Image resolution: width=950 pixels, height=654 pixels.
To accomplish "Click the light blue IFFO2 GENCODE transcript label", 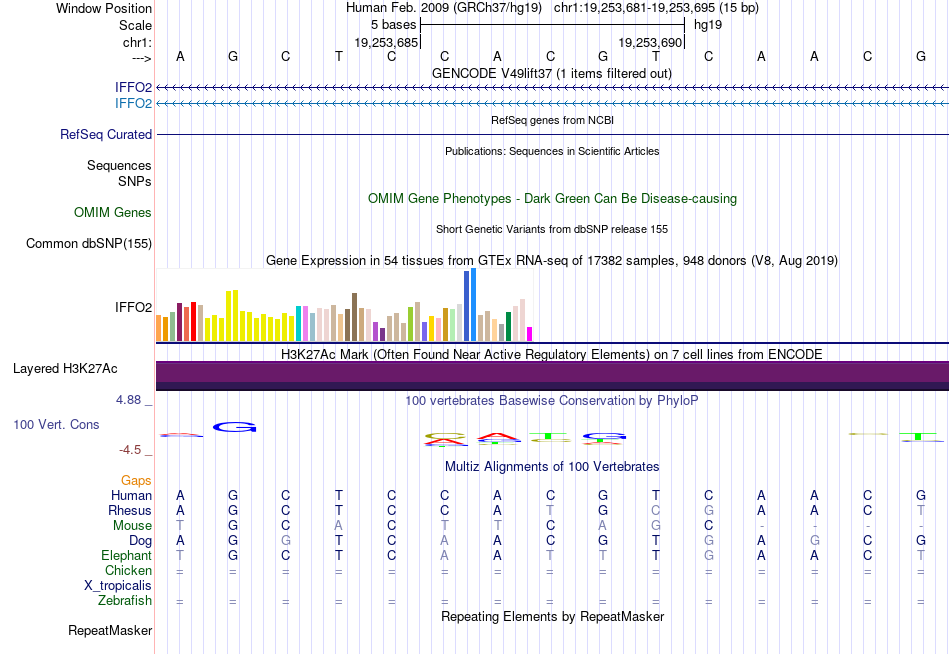I will click(x=133, y=103).
